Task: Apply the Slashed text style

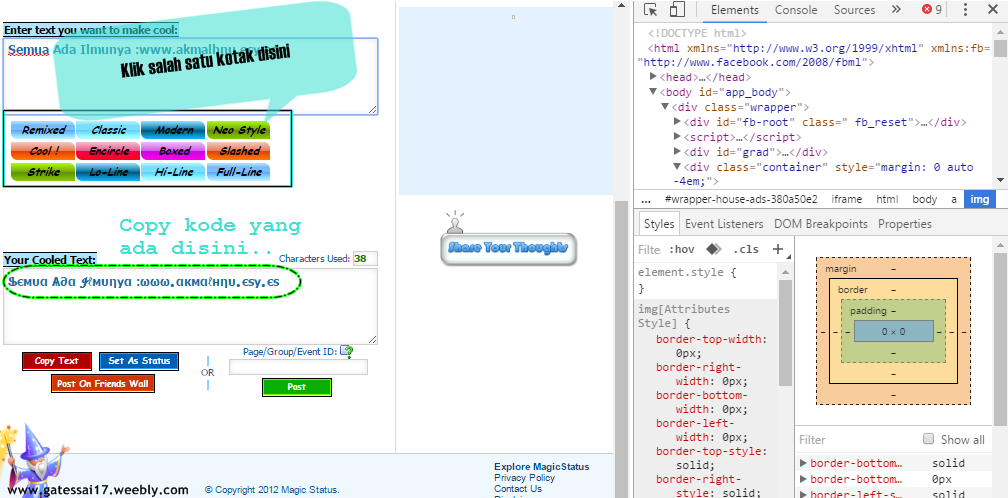Action: 238,151
